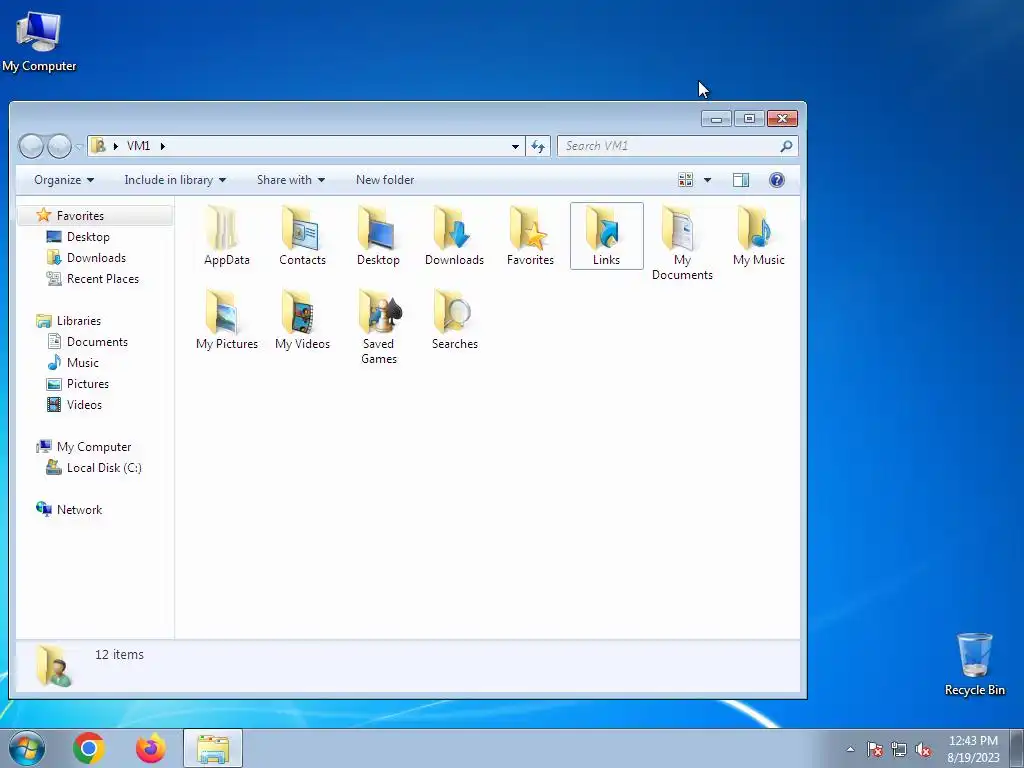Open Local Disk (C:) in navigation pane
1024x768 pixels.
coord(104,468)
